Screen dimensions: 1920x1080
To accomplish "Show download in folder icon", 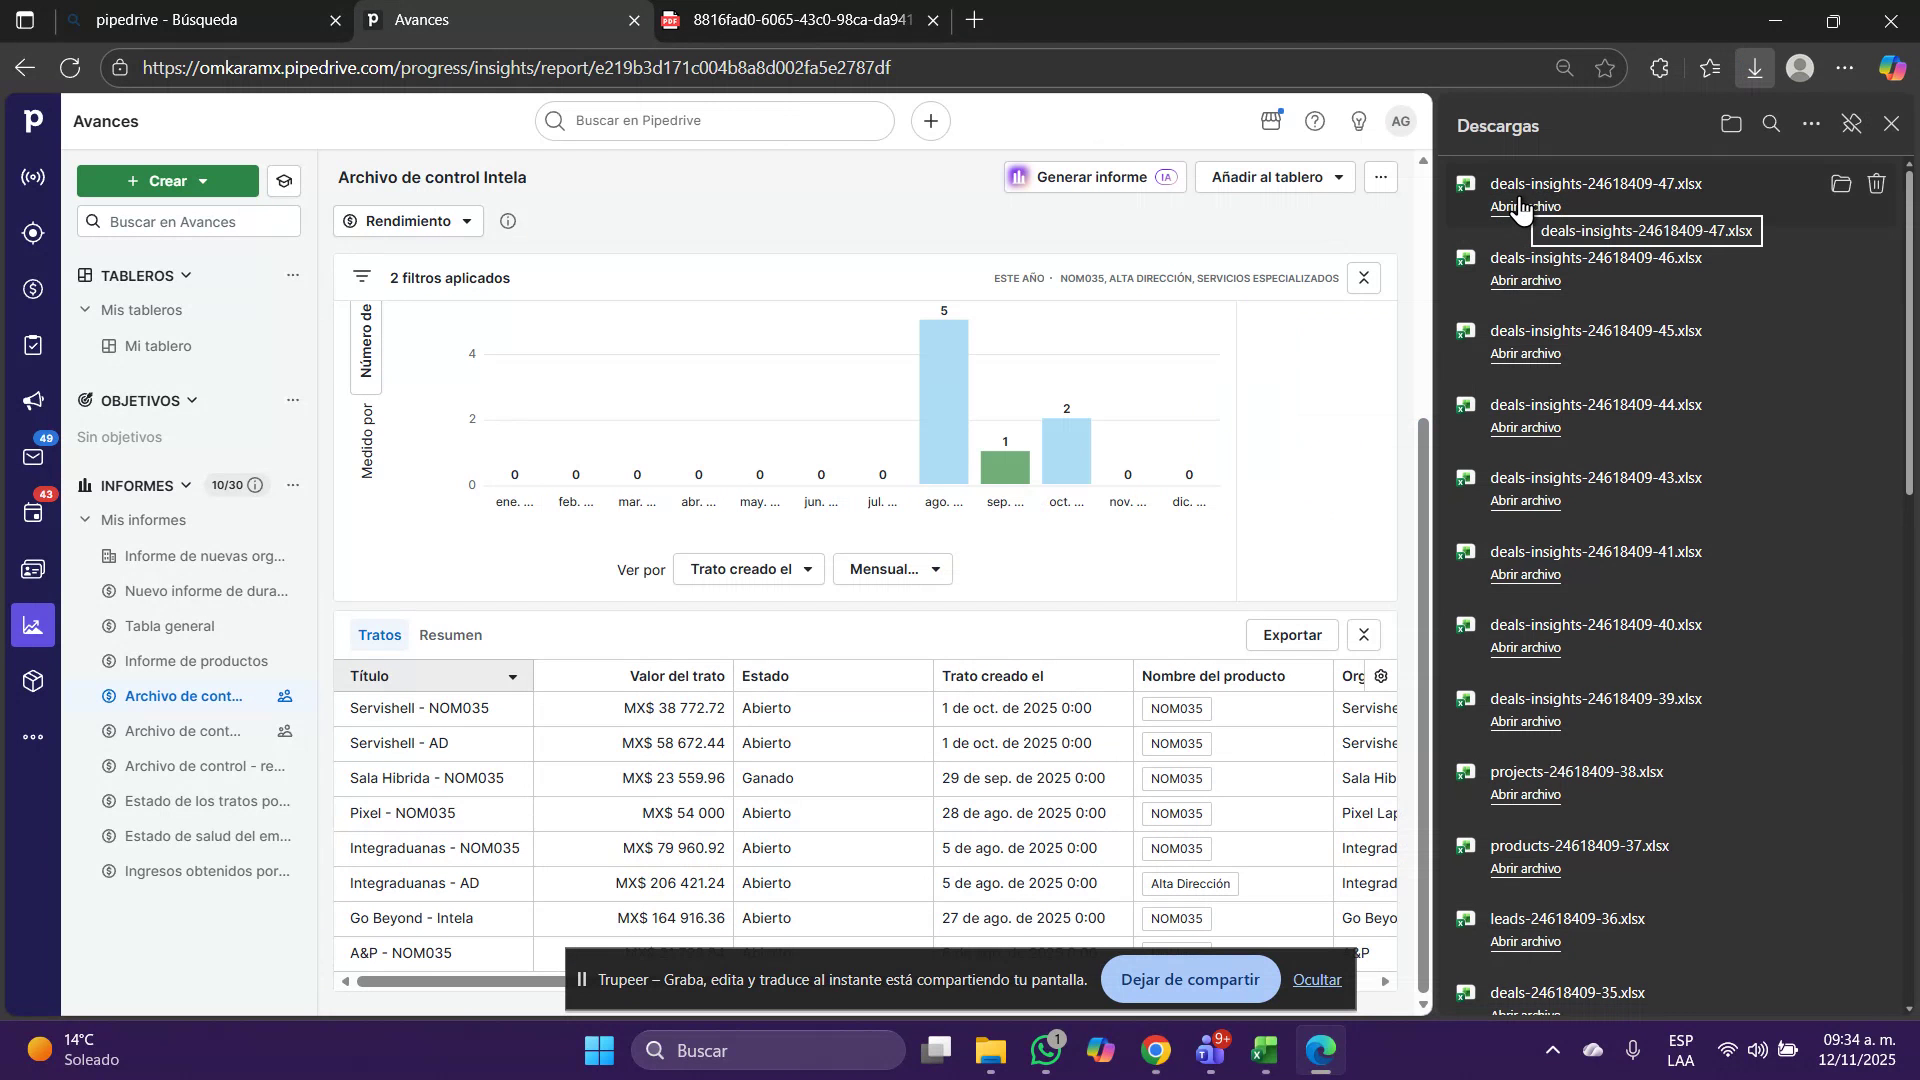I will click(x=1840, y=184).
